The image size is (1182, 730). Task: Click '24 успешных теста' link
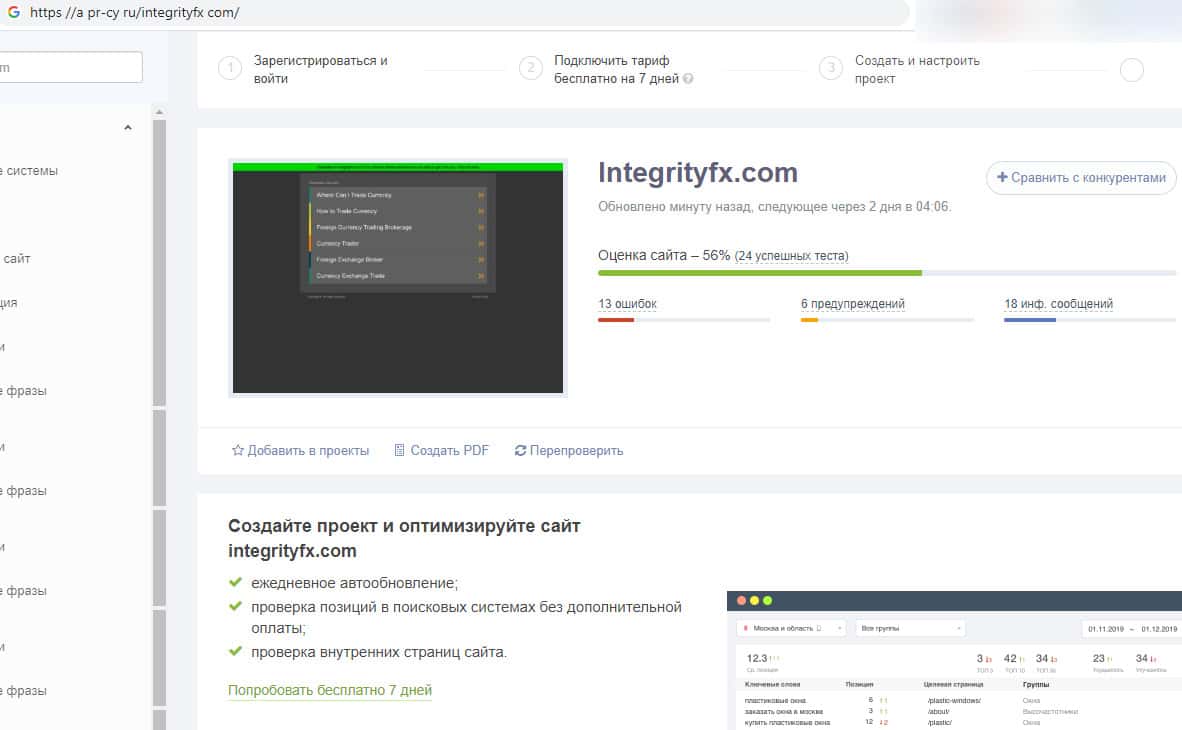(x=792, y=256)
